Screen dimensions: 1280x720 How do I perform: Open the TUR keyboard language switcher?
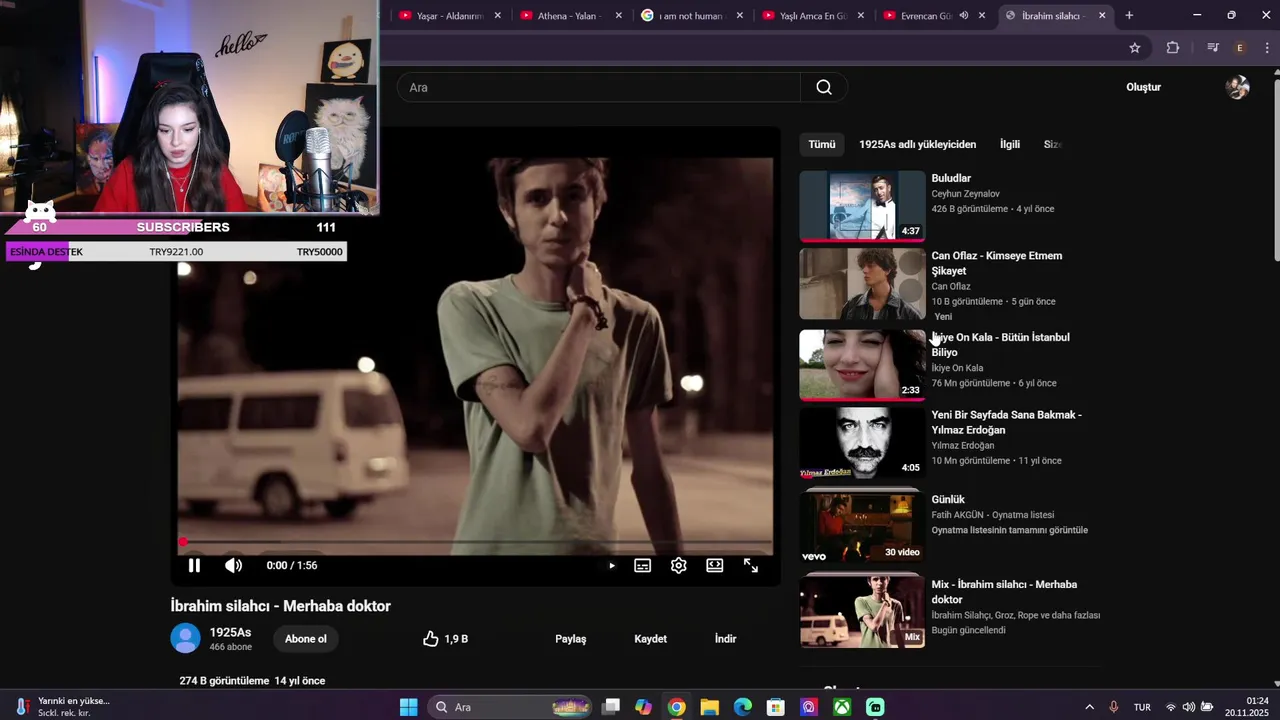[1142, 707]
